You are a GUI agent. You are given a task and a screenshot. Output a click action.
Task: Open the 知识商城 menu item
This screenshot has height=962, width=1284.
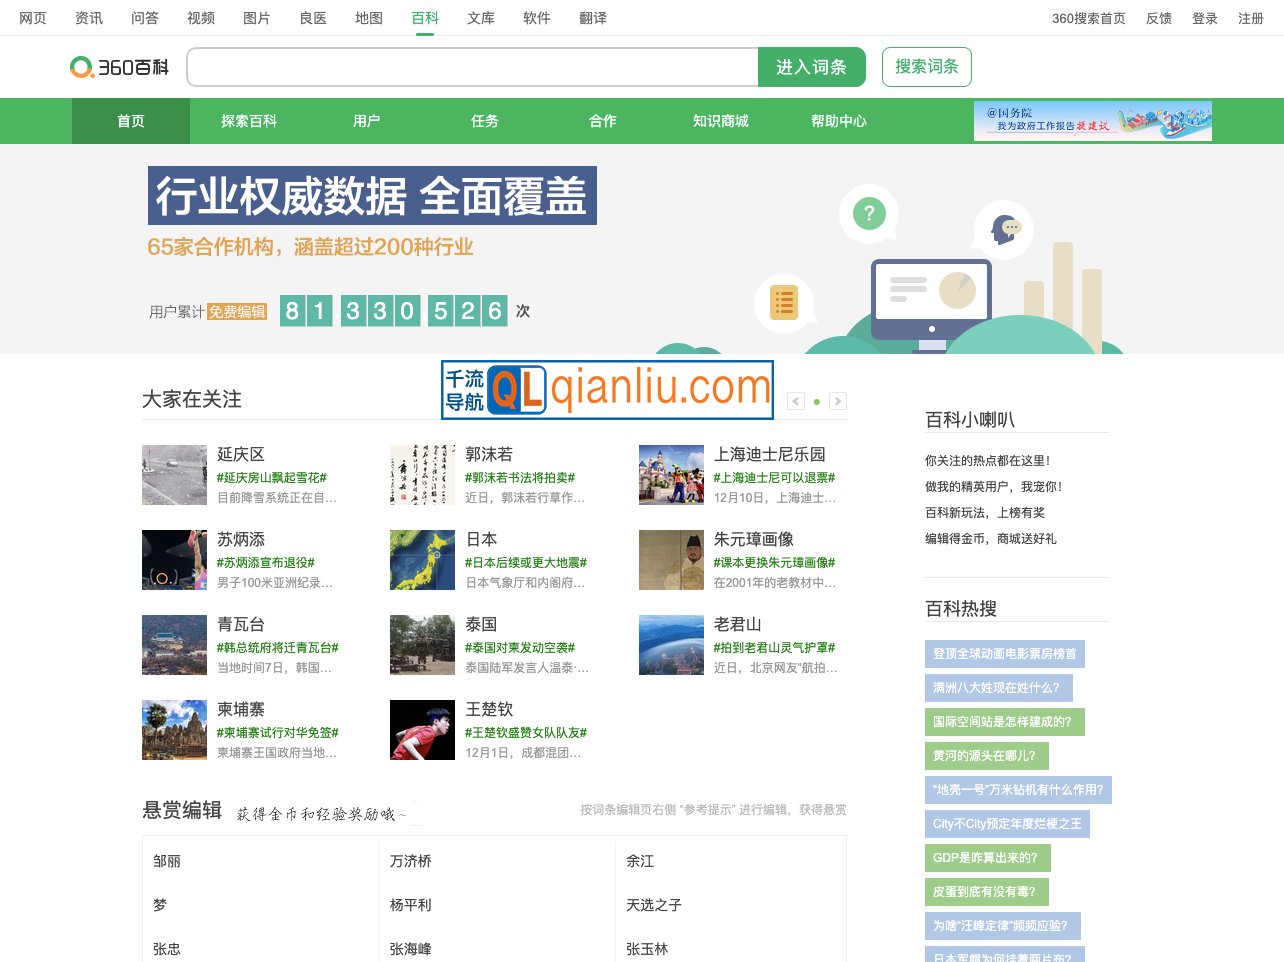tap(720, 121)
